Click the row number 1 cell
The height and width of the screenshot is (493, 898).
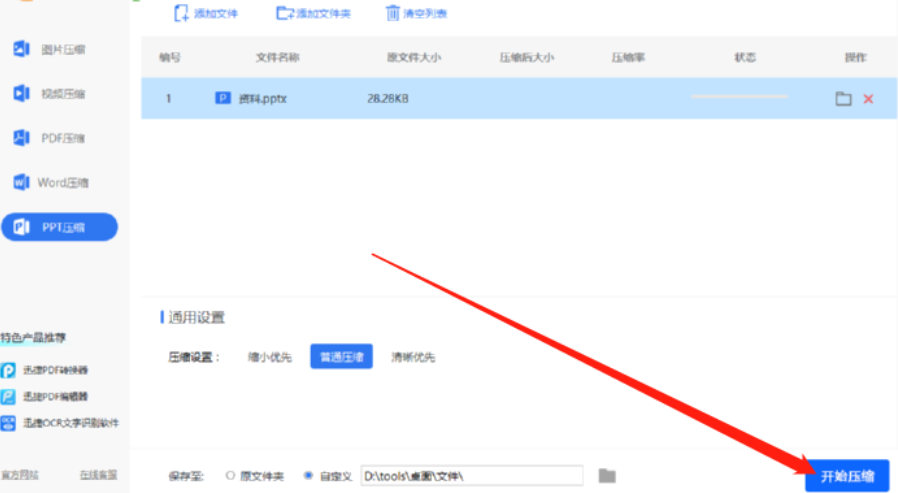[168, 98]
